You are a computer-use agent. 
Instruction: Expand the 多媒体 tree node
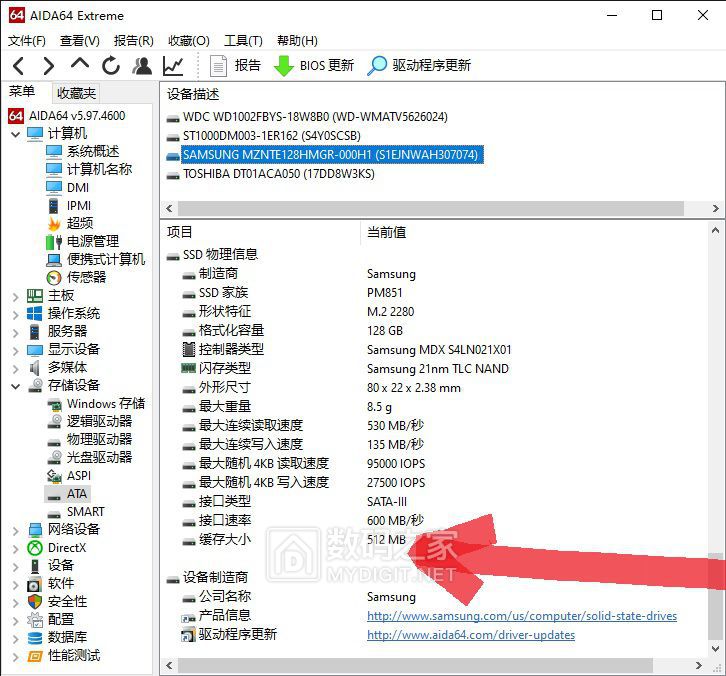click(x=16, y=369)
